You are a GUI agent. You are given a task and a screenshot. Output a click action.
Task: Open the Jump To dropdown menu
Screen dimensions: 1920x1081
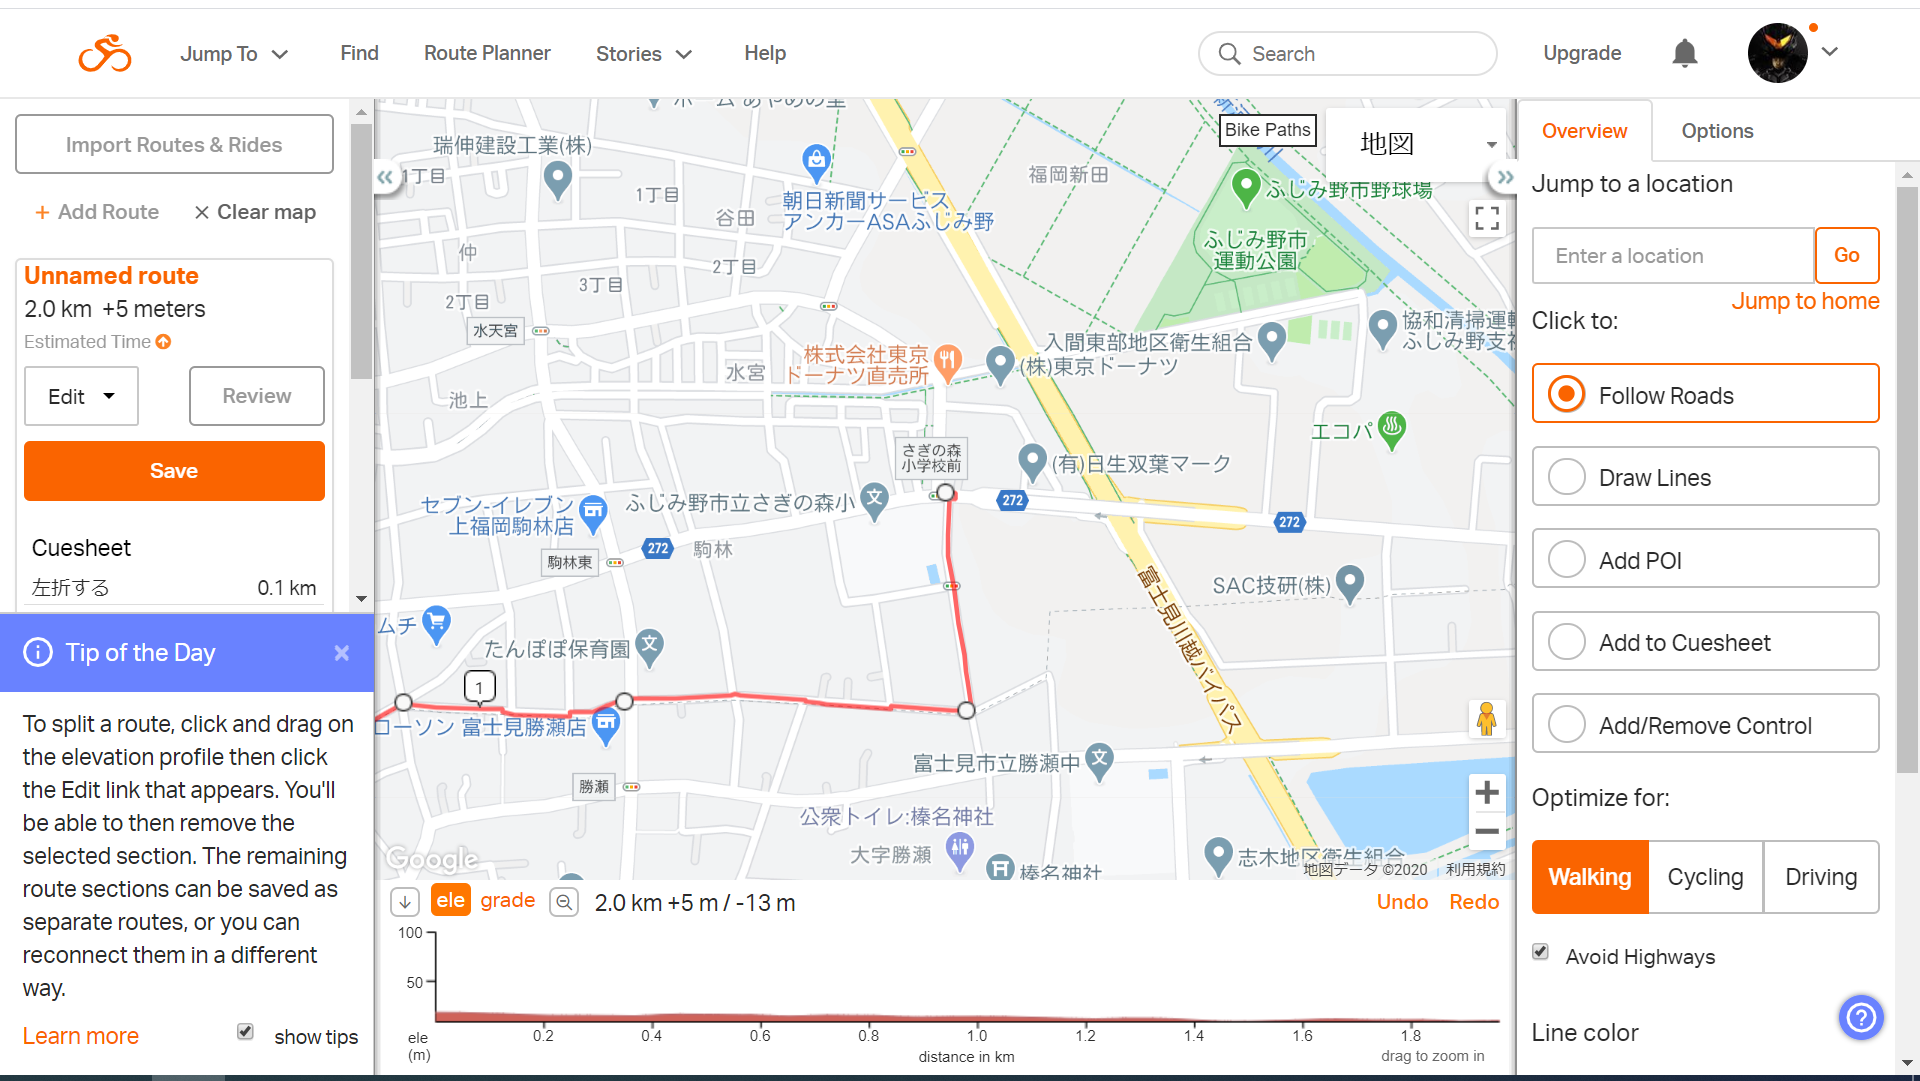point(234,54)
